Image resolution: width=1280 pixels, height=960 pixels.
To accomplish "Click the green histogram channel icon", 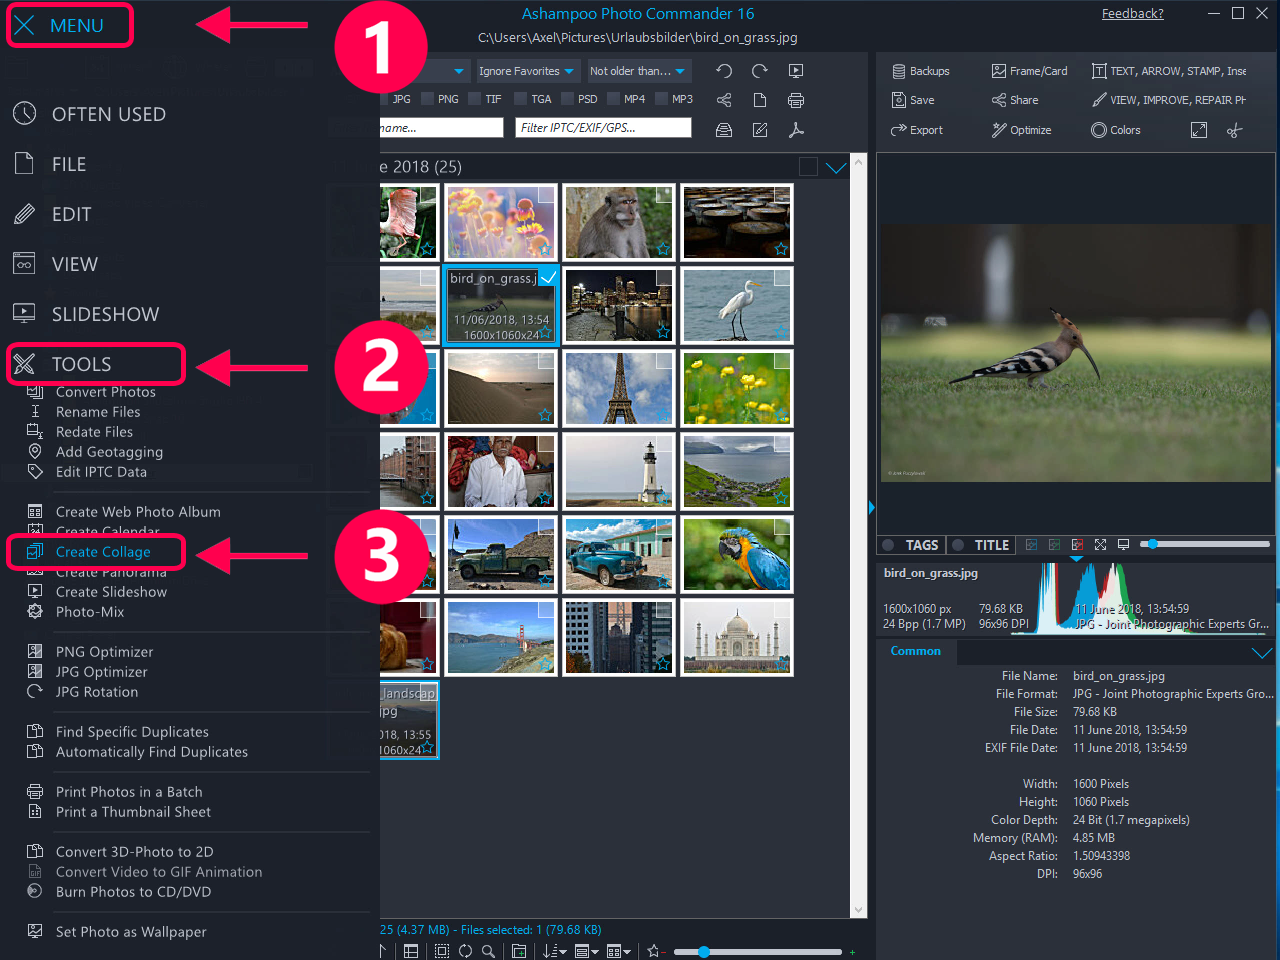I will point(1054,545).
